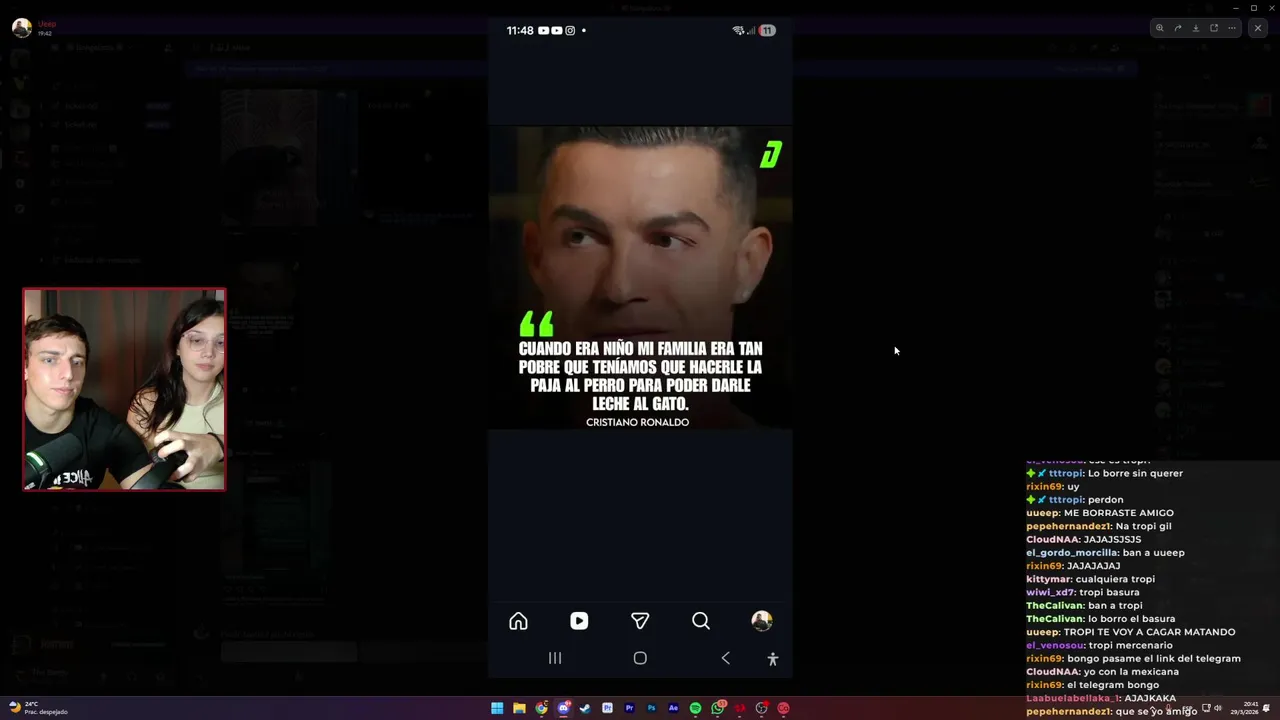This screenshot has width=1280, height=720.
Task: Click rixin69's message 'uy'
Action: pos(1073,487)
